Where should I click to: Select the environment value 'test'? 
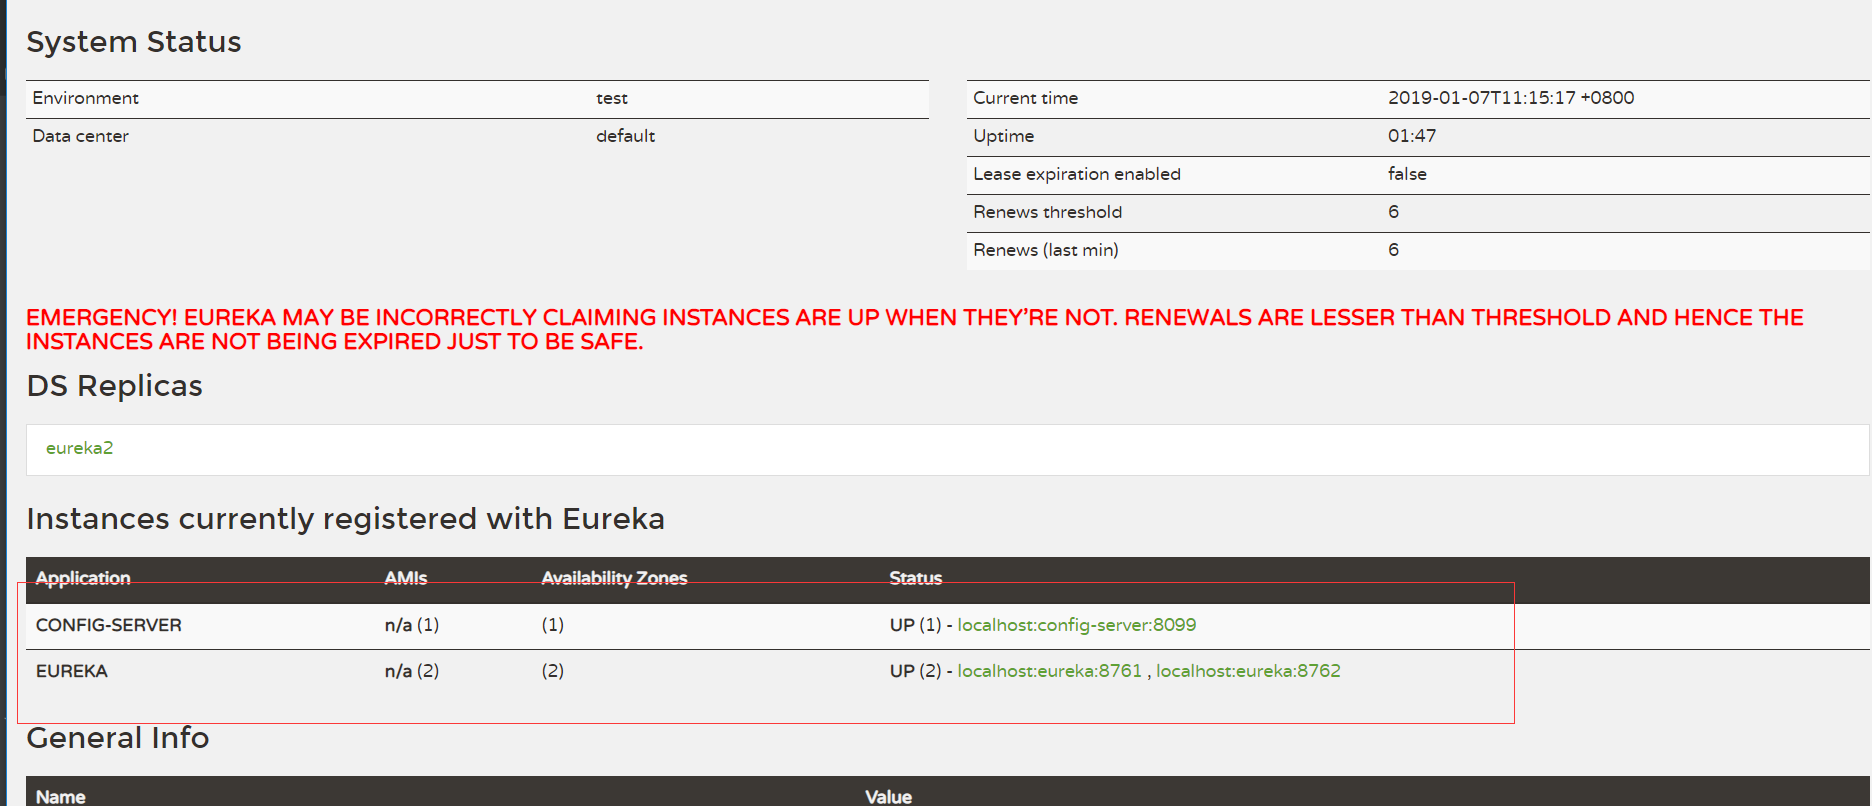(612, 98)
